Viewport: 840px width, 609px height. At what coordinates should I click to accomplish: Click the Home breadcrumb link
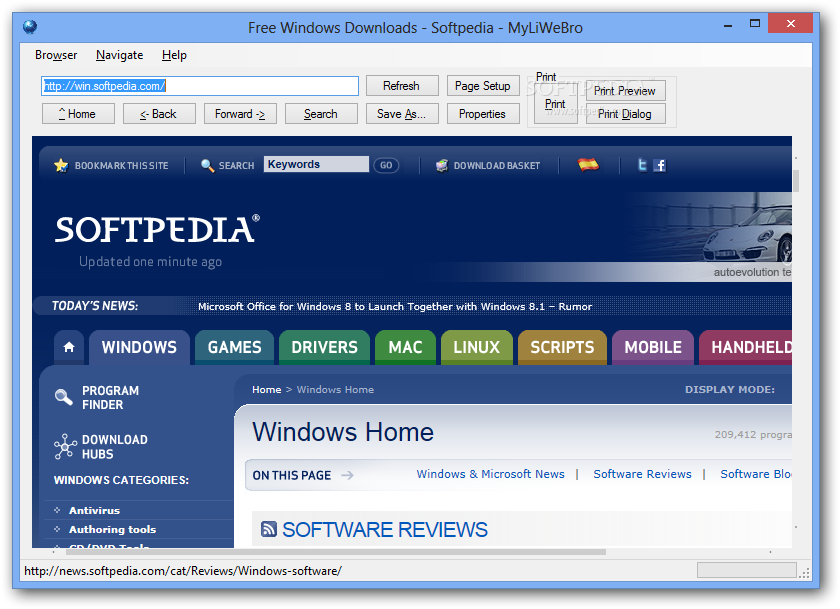(267, 389)
